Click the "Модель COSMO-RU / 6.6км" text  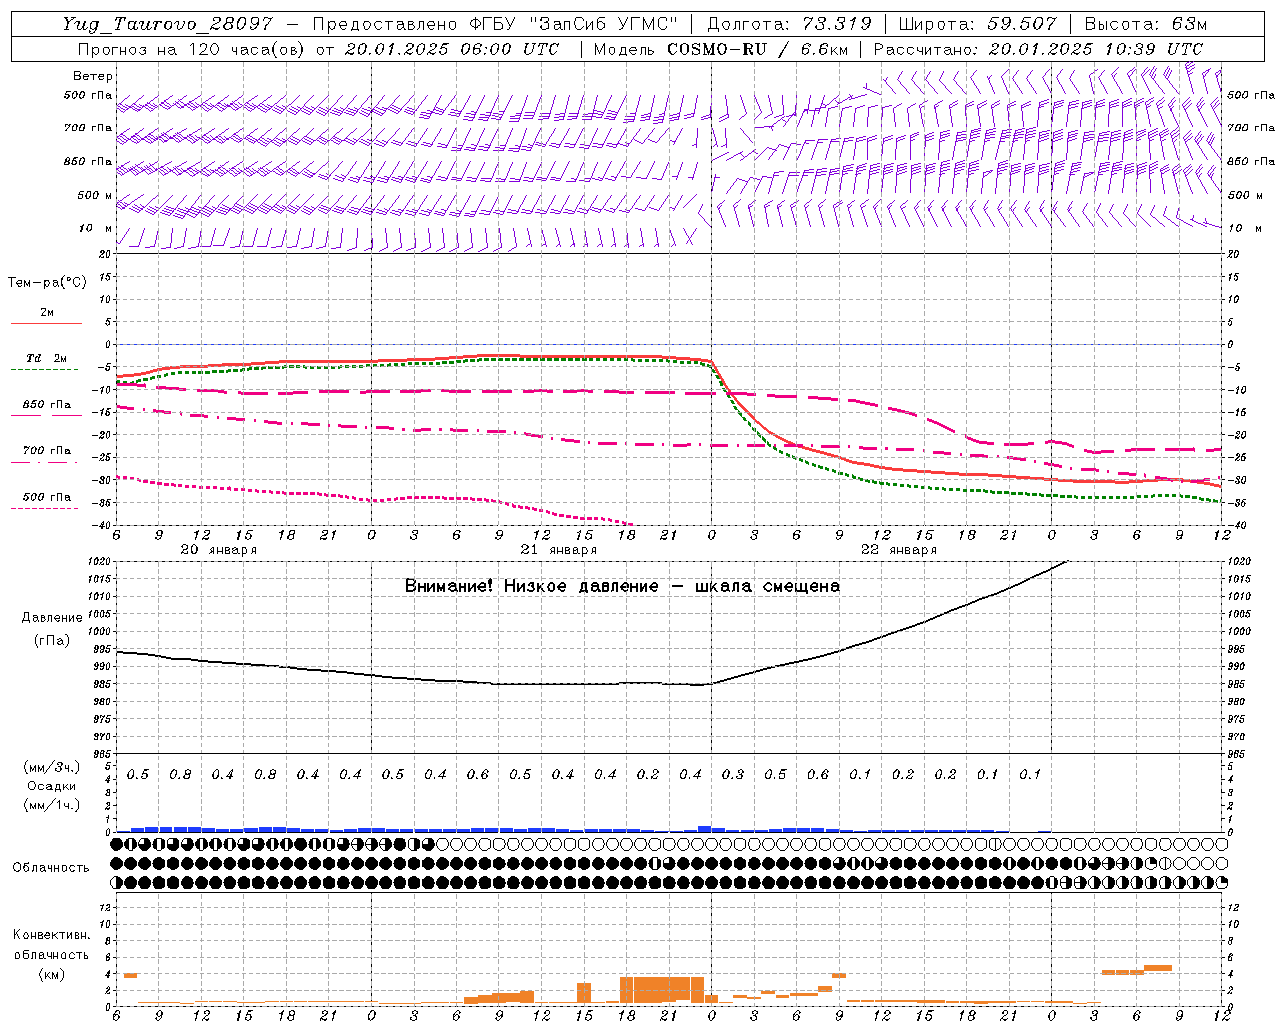tap(721, 49)
